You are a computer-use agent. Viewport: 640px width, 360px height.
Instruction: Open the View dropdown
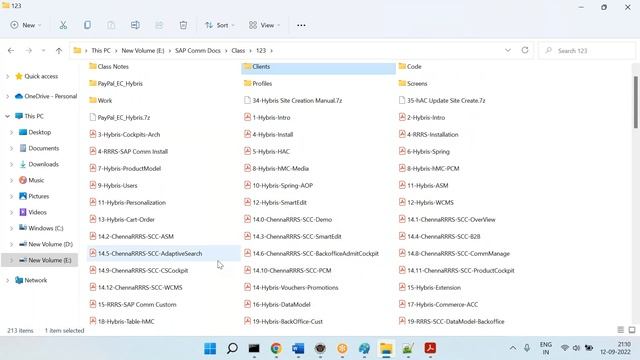tap(264, 25)
